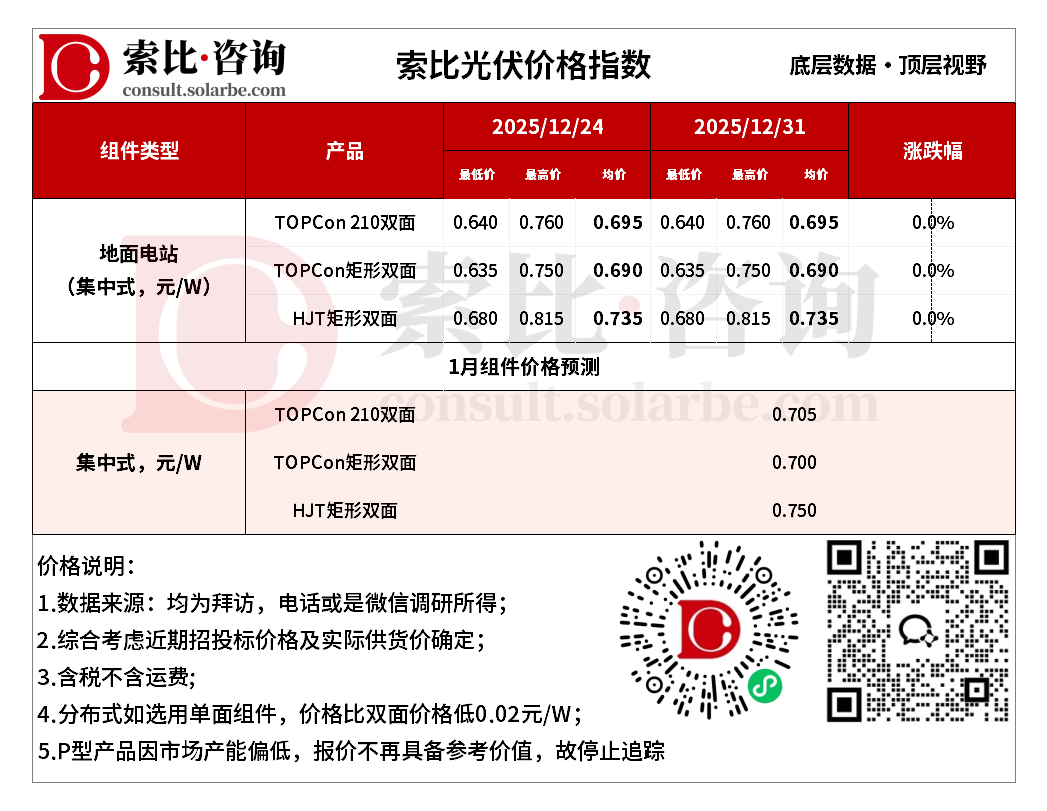Viewport: 1047px width, 811px height.
Task: Open the 涨跌幅 column header
Action: (x=935, y=151)
